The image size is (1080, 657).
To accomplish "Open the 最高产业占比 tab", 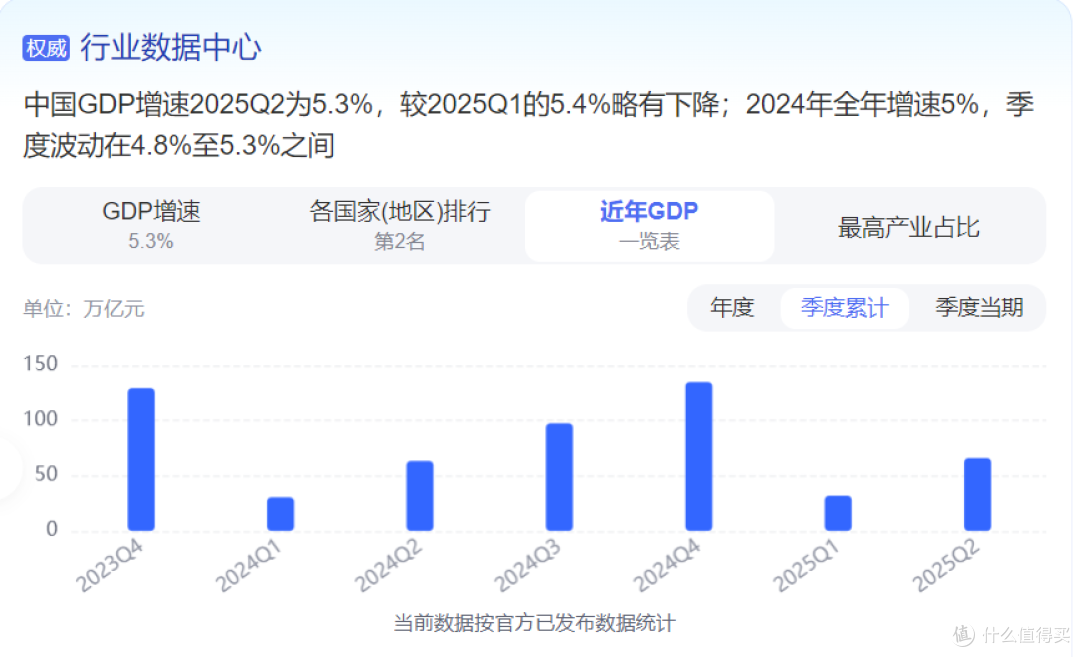I will [x=908, y=227].
